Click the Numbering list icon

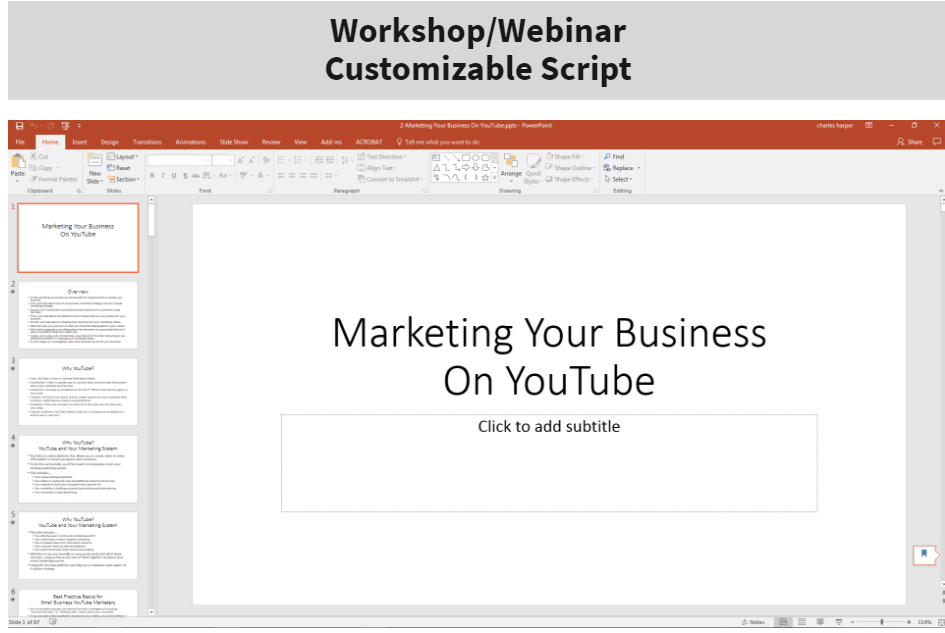300,160
